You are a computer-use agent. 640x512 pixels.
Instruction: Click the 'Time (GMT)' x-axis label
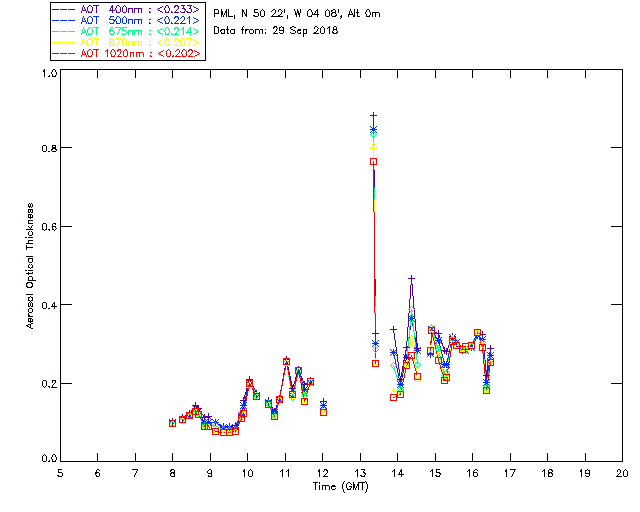340,486
